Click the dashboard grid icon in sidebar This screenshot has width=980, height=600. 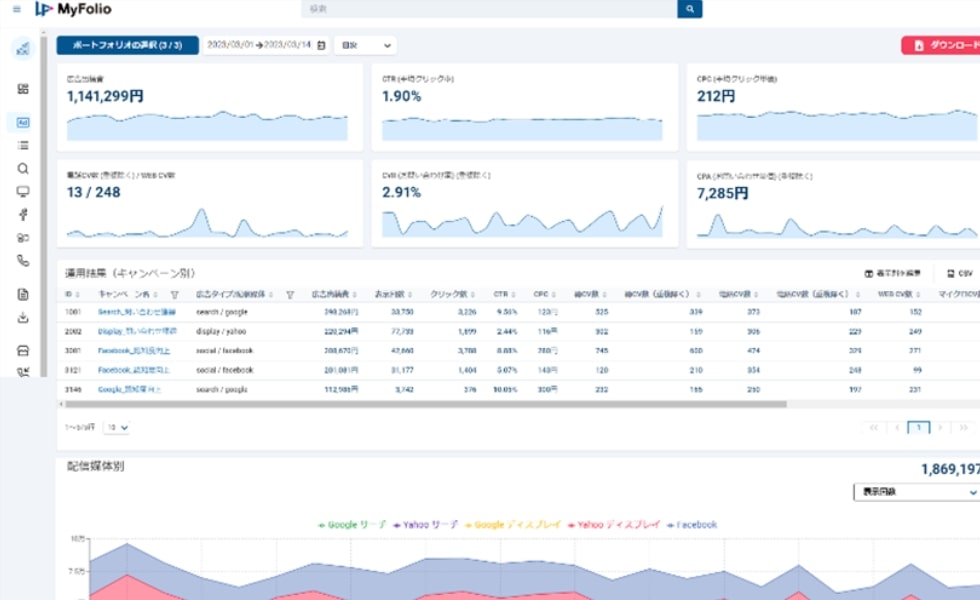tap(23, 89)
